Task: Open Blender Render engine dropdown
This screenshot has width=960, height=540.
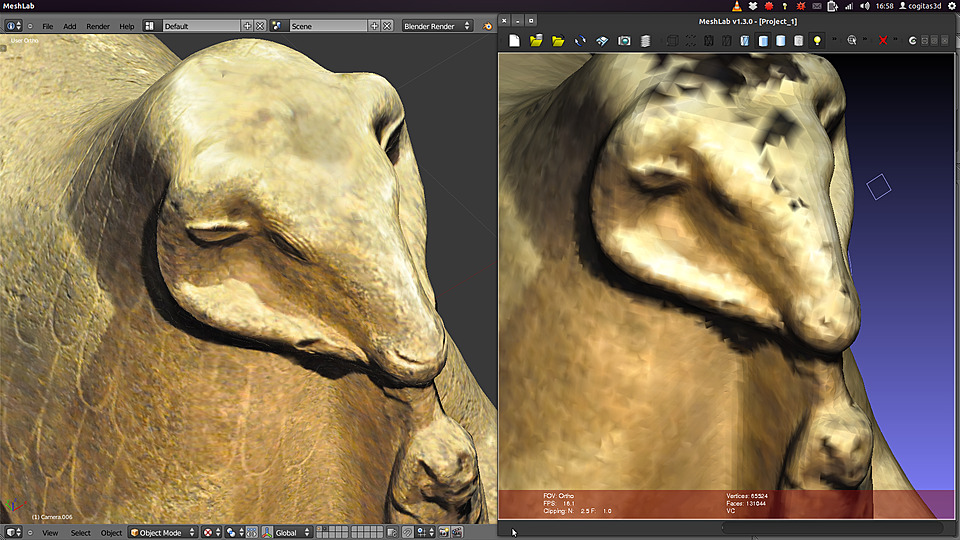Action: pos(437,26)
